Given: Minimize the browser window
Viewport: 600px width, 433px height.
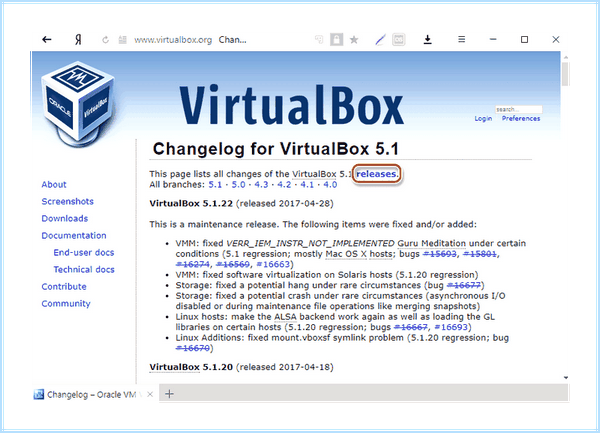Looking at the screenshot, I should pyautogui.click(x=493, y=39).
